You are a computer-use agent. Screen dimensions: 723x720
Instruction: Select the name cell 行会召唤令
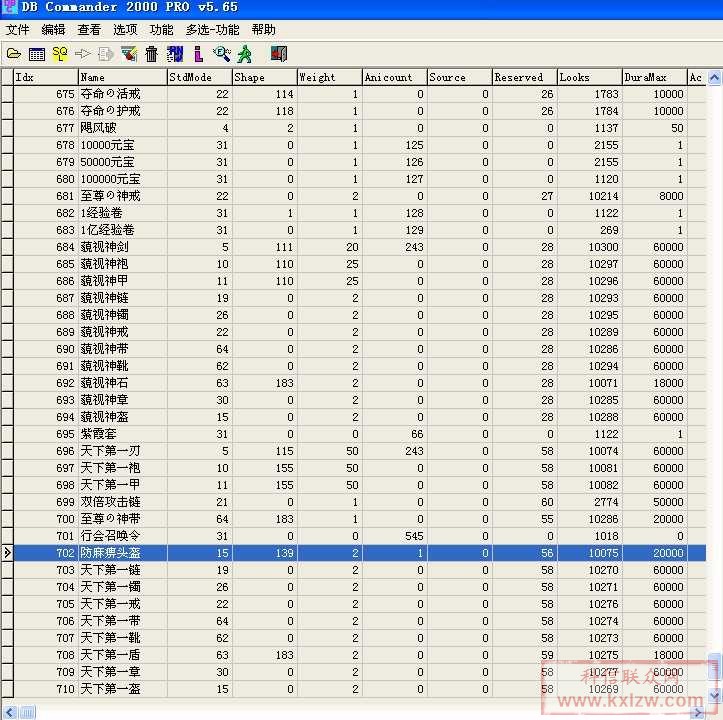(122, 536)
